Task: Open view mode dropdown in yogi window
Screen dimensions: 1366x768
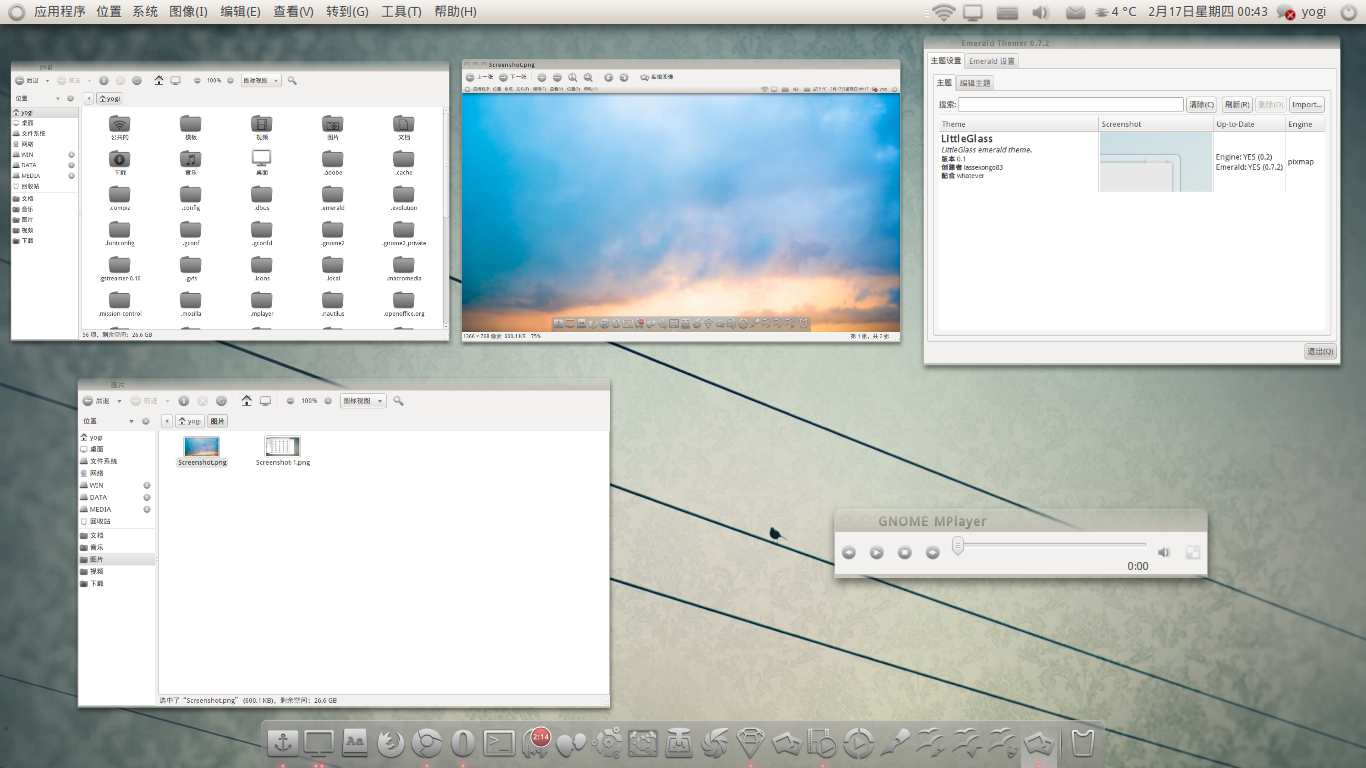Action: [261, 80]
